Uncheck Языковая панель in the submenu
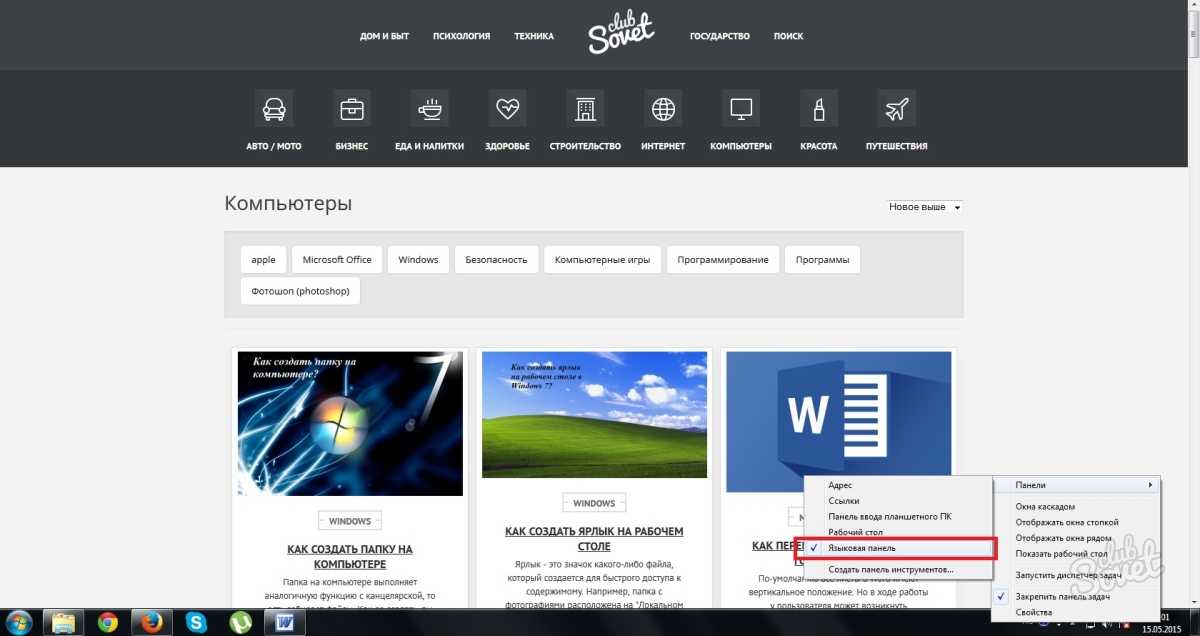The height and width of the screenshot is (636, 1200). tap(898, 548)
